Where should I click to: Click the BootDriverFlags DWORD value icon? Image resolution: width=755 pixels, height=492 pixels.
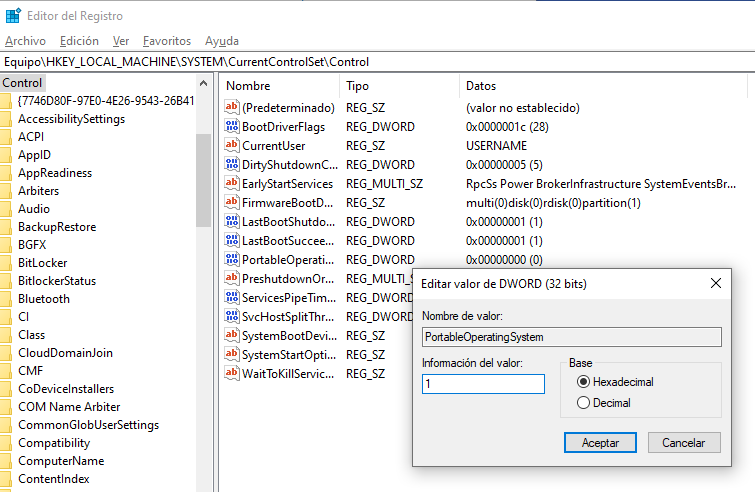(232, 127)
